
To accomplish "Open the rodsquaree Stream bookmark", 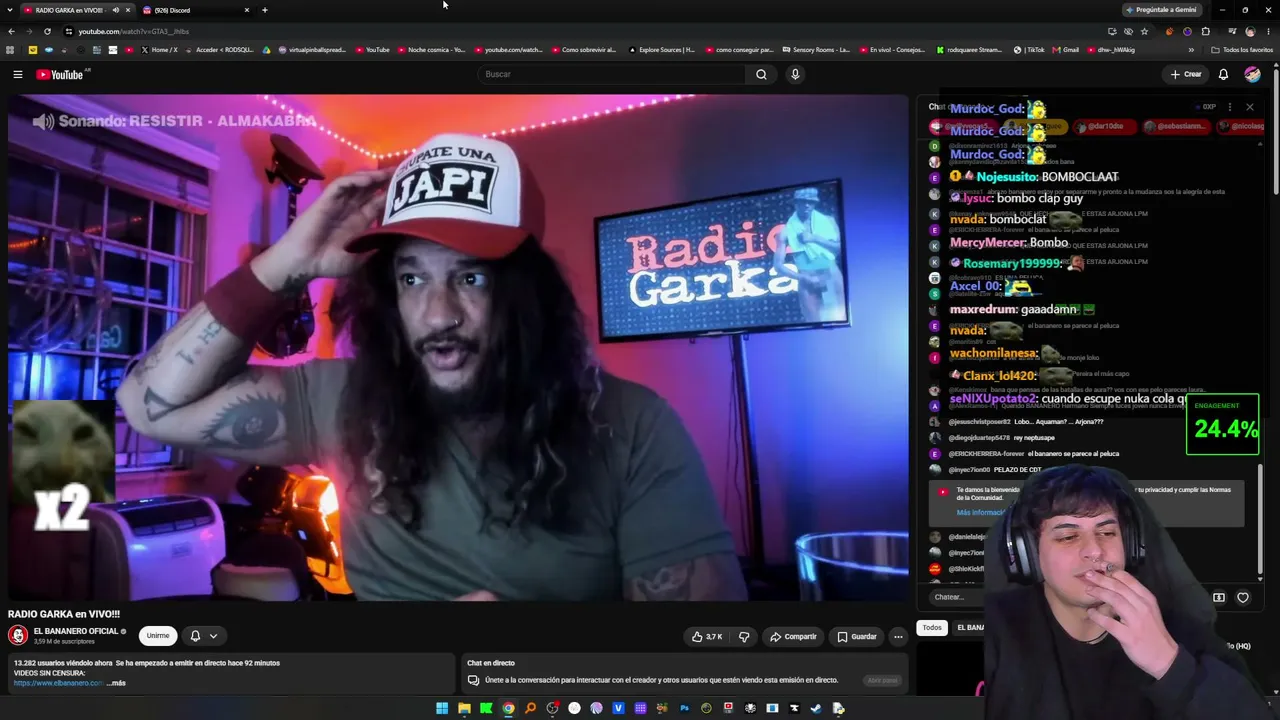I will pyautogui.click(x=970, y=49).
